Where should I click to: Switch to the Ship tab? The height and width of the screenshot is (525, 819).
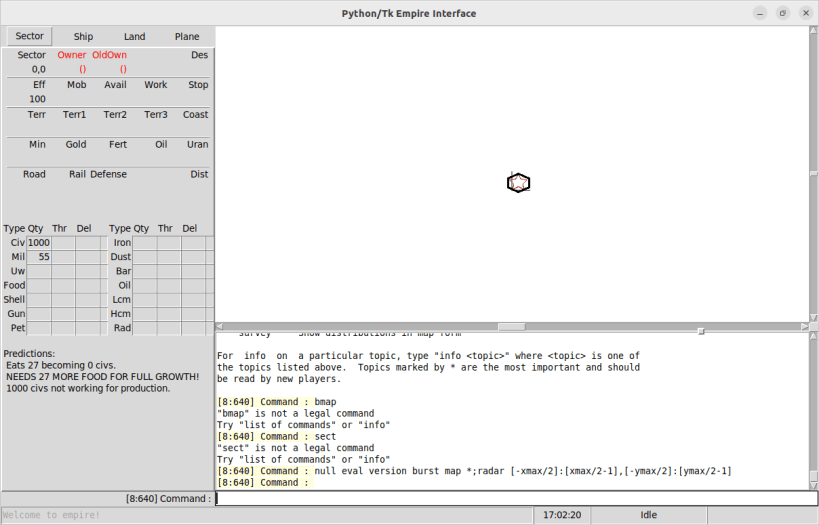(x=83, y=37)
